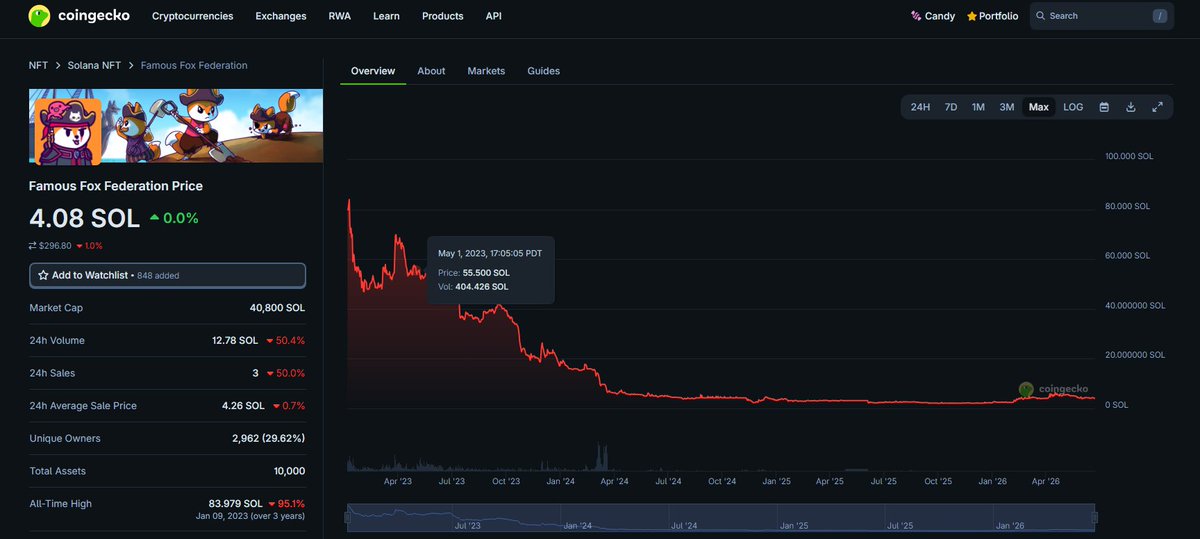The width and height of the screenshot is (1200, 539).
Task: Select the 1M chart range
Action: click(978, 107)
